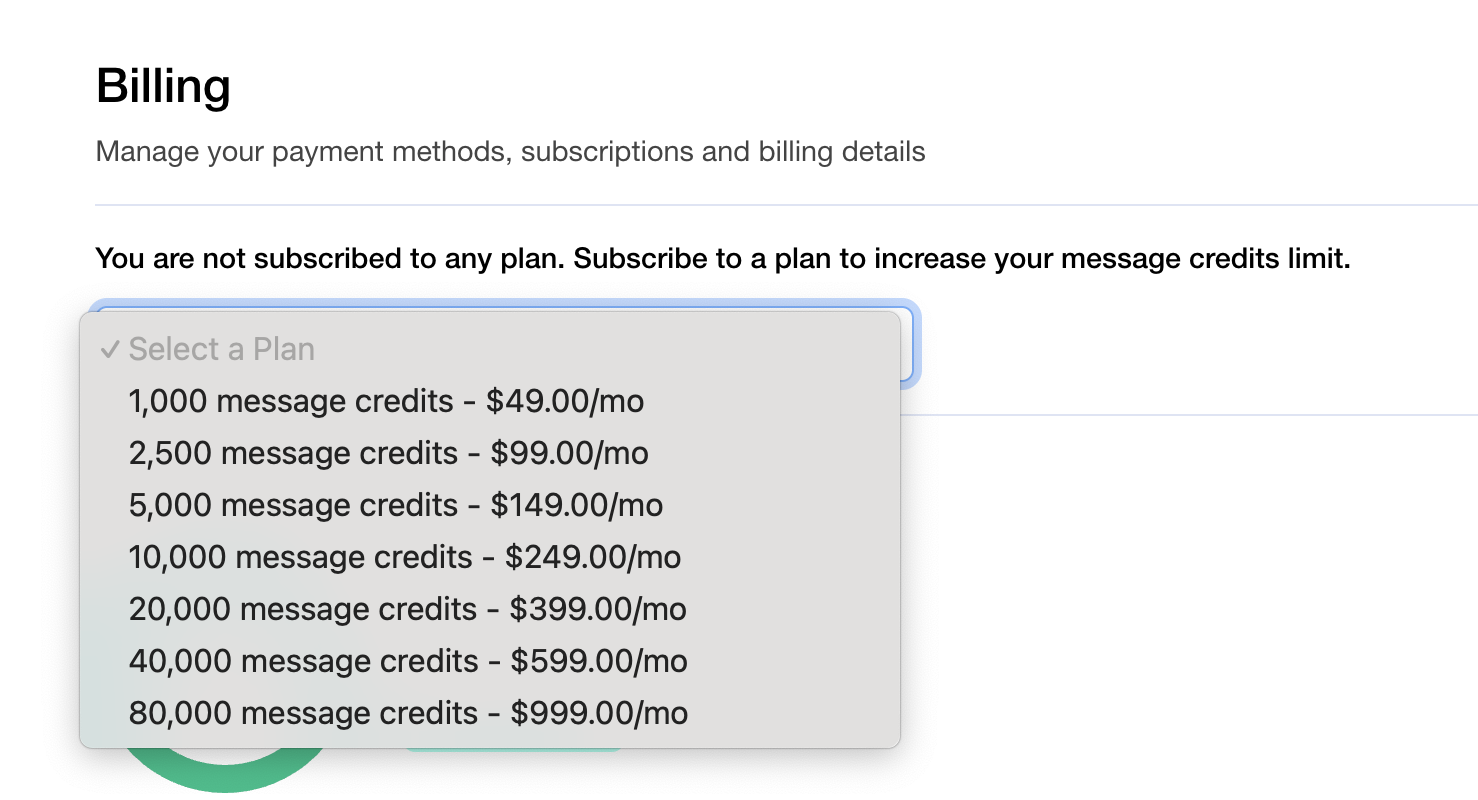1478x800 pixels.
Task: Select the placeholder Select a Plan entry
Action: [221, 349]
